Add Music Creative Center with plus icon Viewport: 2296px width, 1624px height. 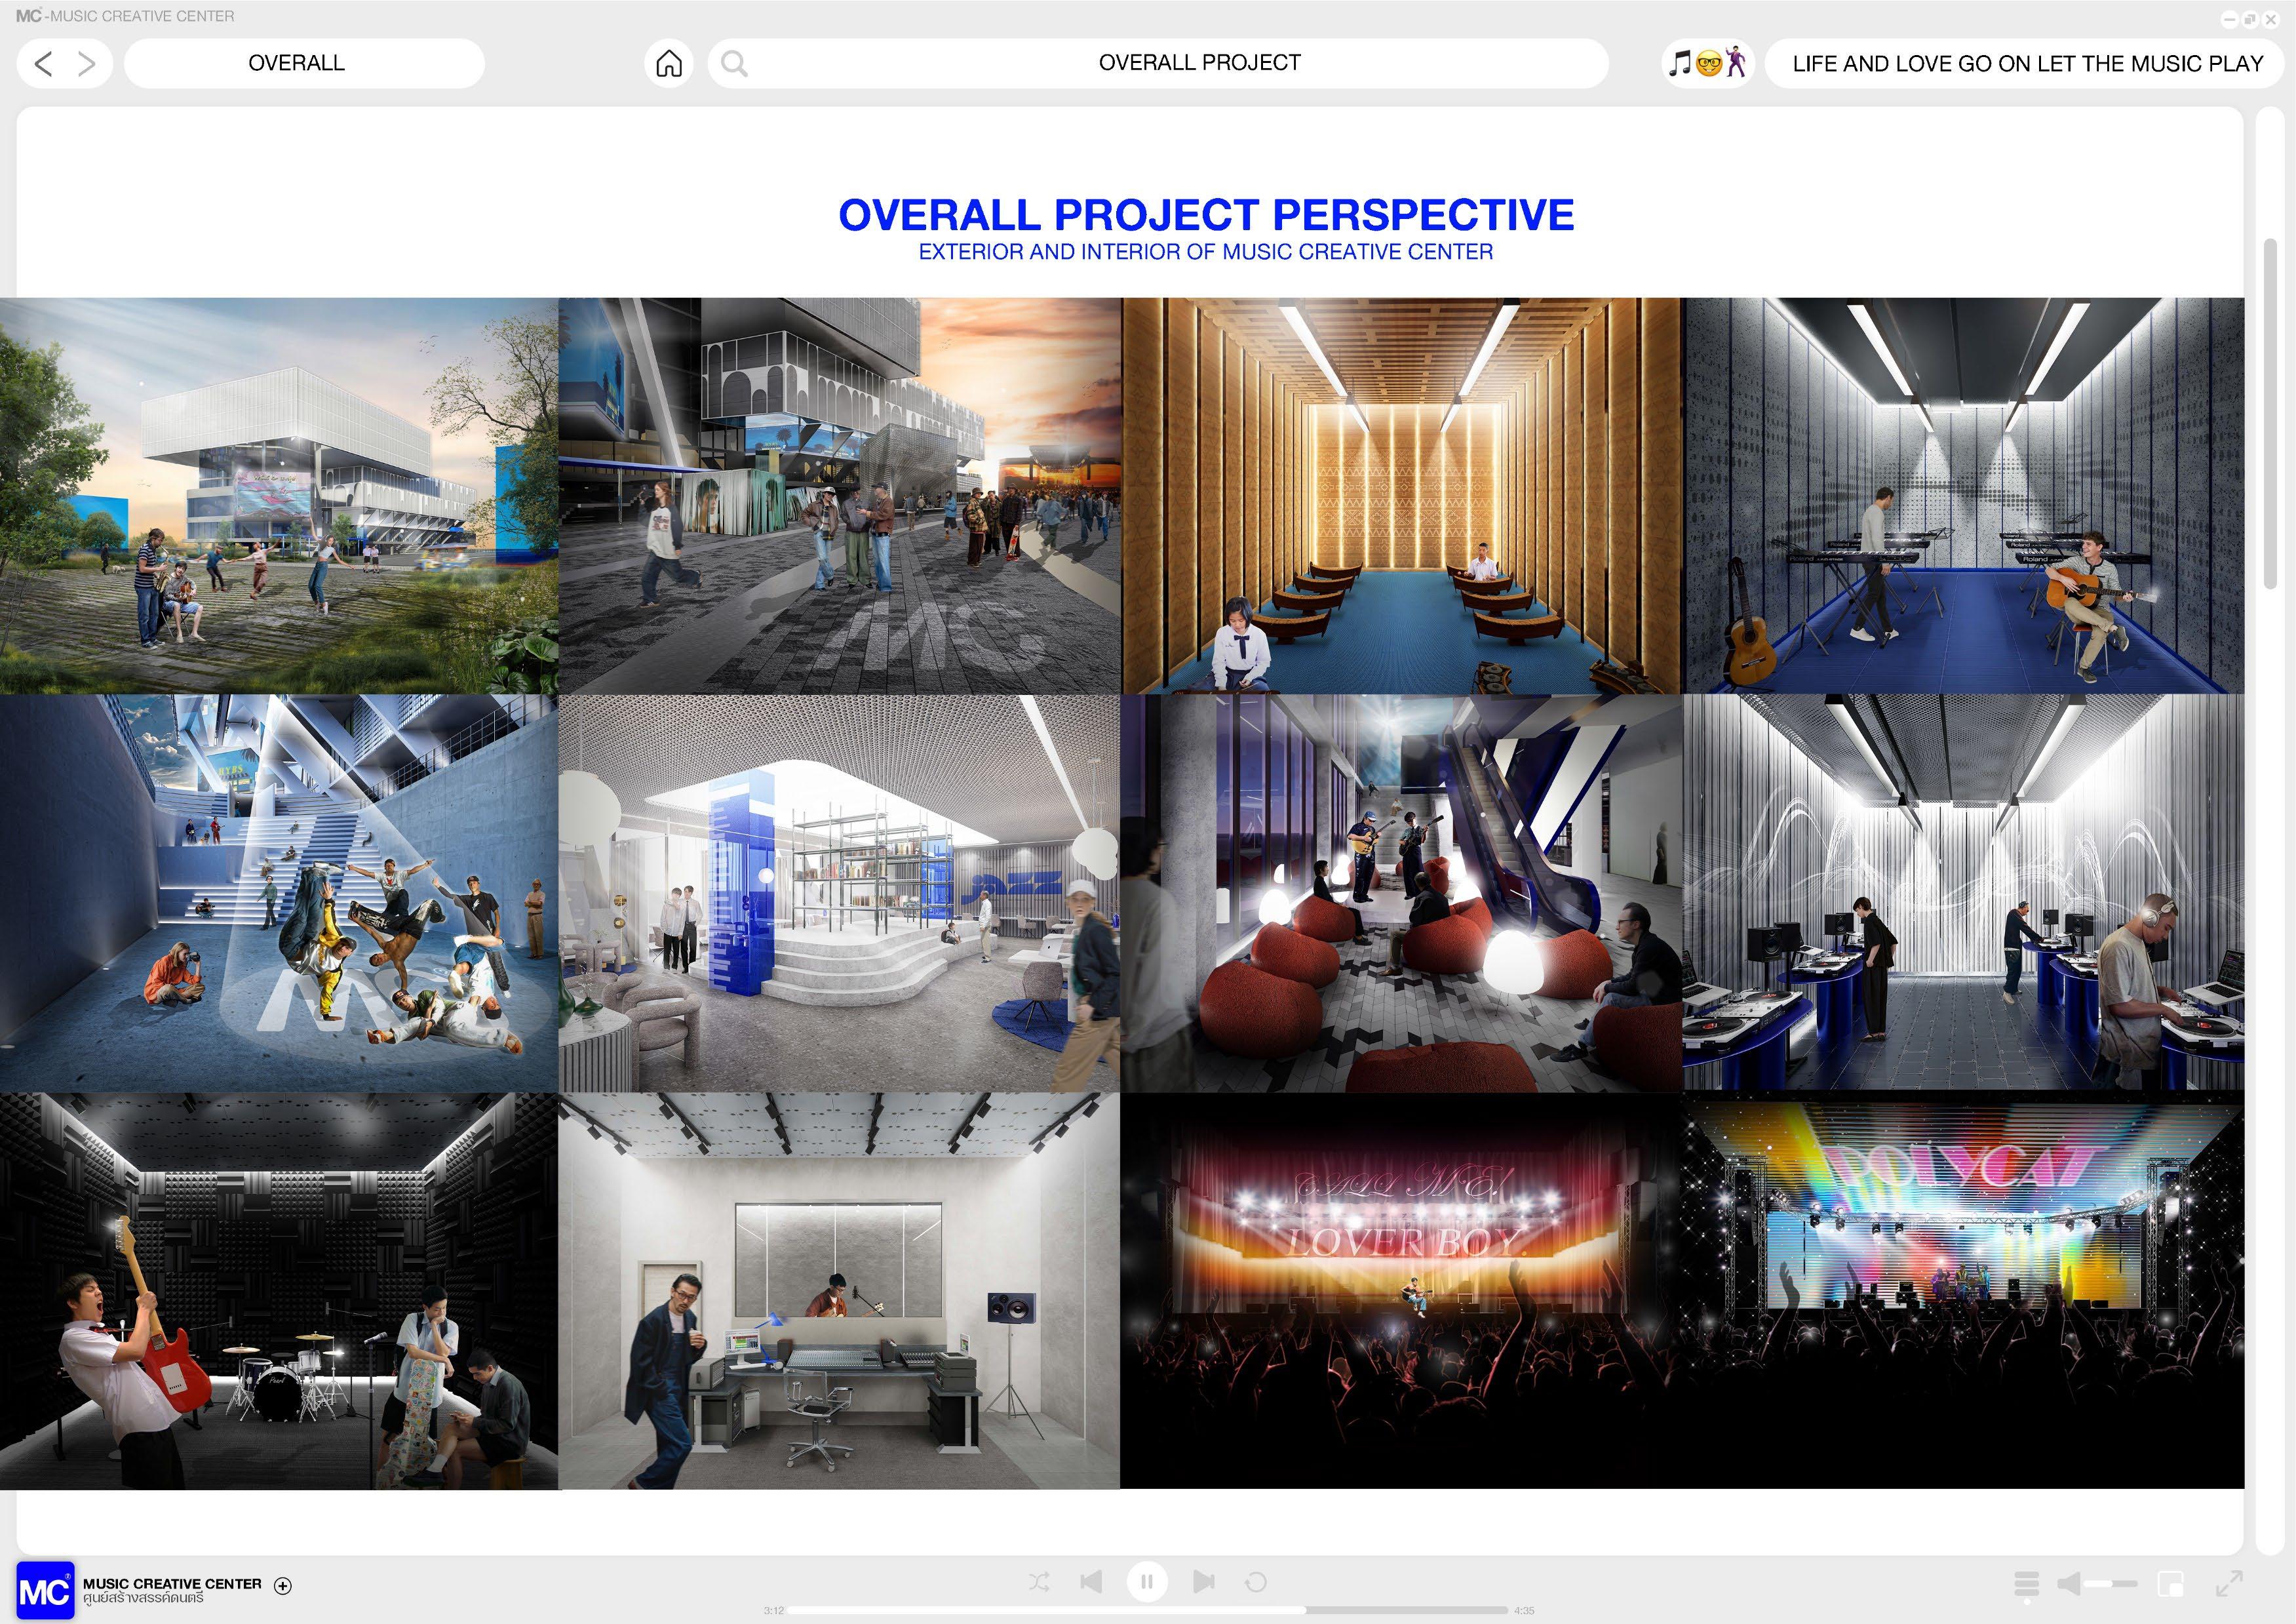click(x=283, y=1585)
